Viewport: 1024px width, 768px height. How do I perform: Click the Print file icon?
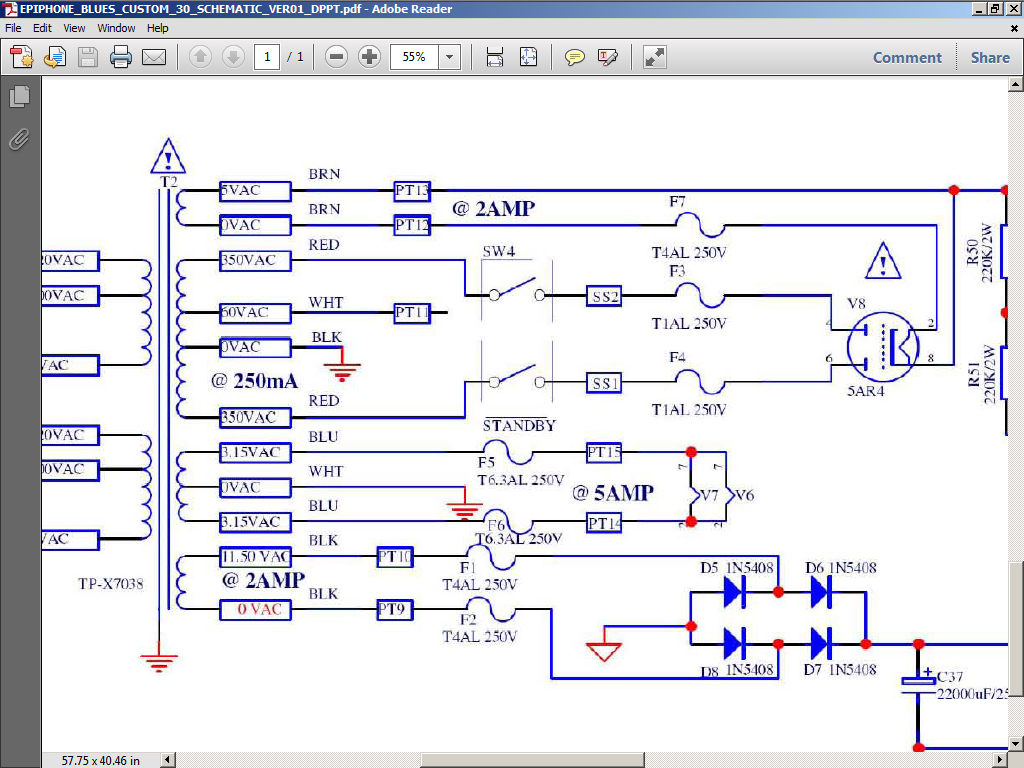[x=121, y=57]
